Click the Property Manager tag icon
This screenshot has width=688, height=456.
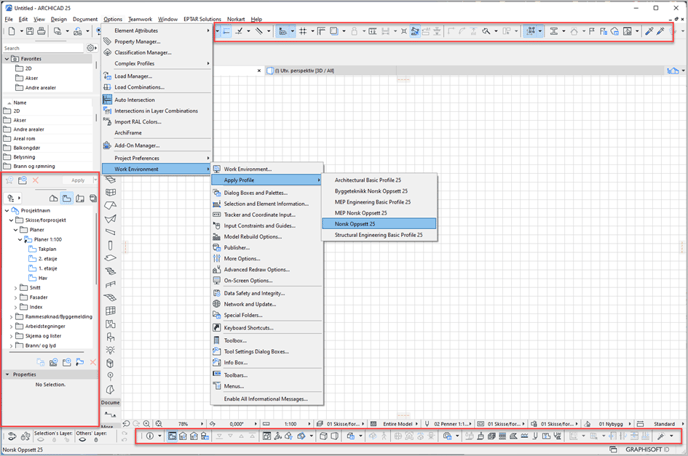107,41
